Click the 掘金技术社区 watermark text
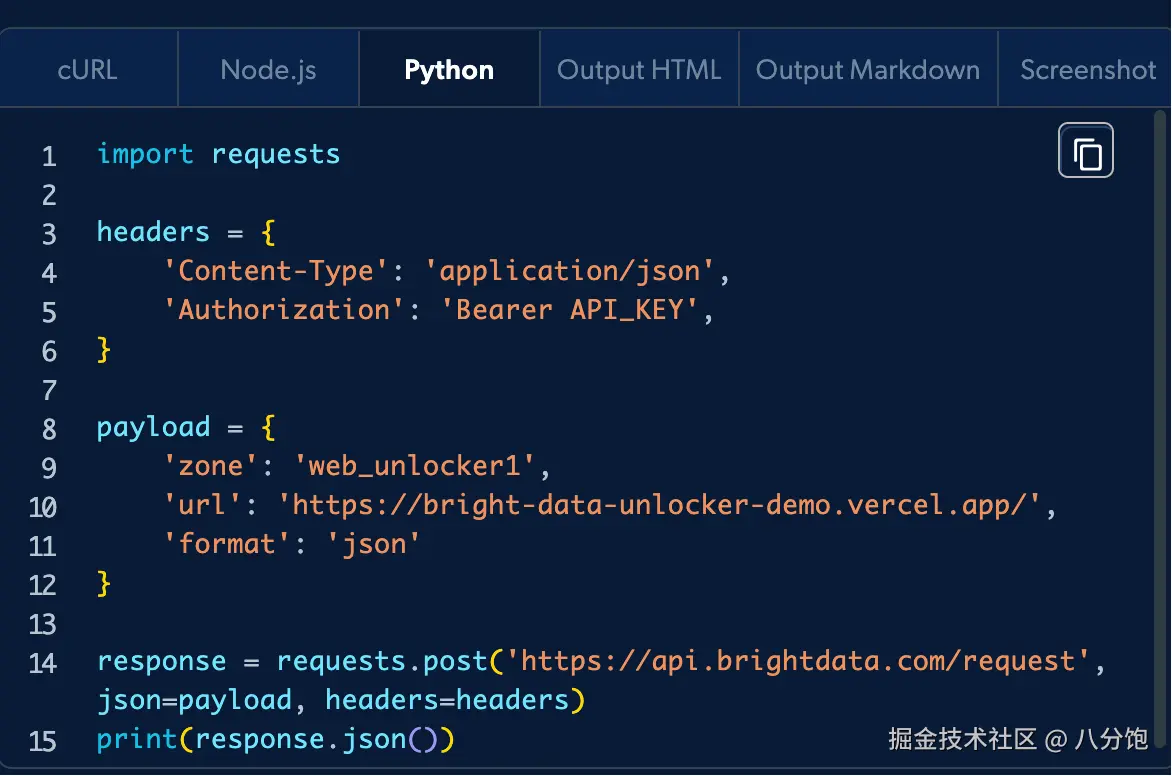This screenshot has height=776, width=1172. pos(962,740)
